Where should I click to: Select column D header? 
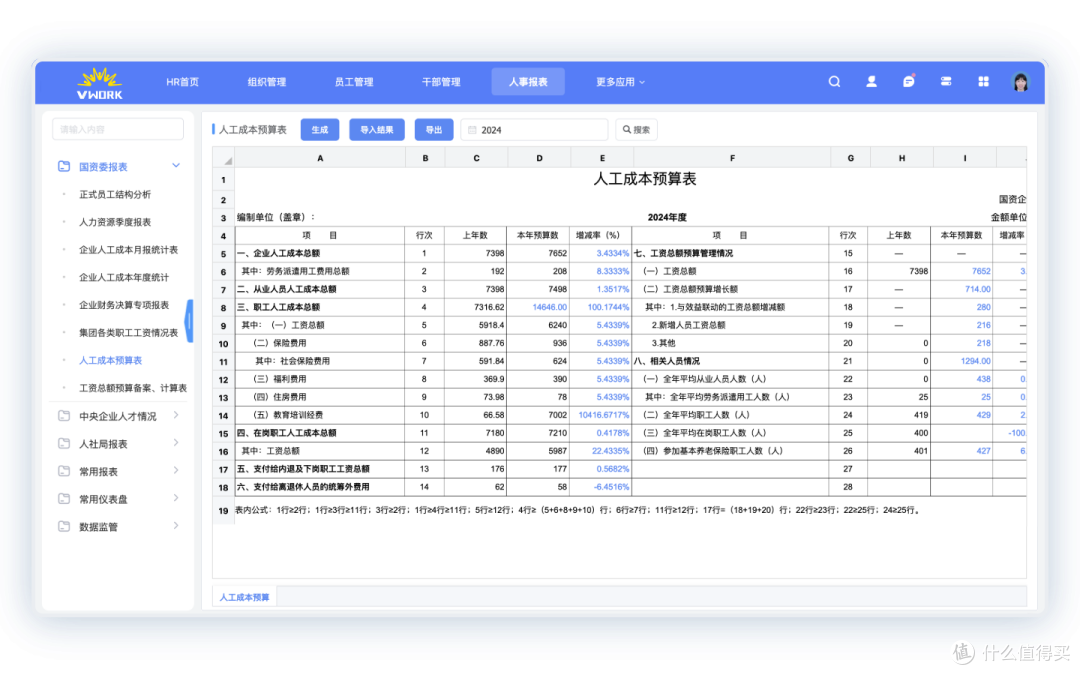pos(539,158)
